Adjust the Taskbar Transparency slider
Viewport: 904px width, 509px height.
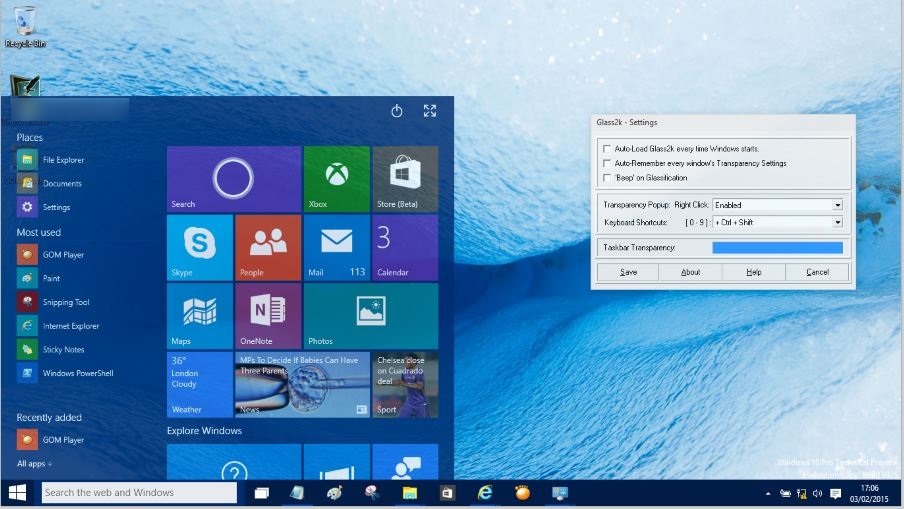777,247
